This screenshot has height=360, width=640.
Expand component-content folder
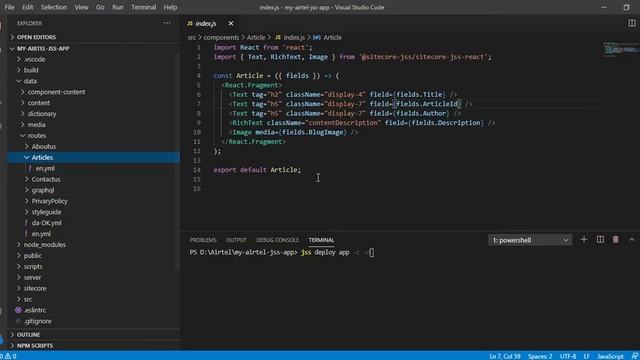pyautogui.click(x=56, y=92)
